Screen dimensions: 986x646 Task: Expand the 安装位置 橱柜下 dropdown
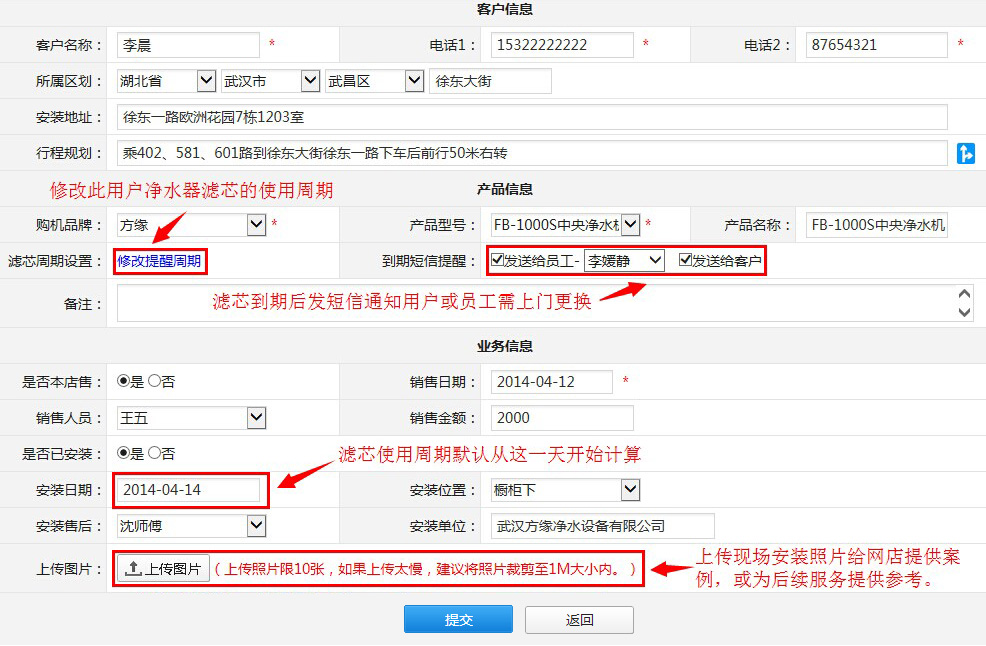[x=565, y=490]
